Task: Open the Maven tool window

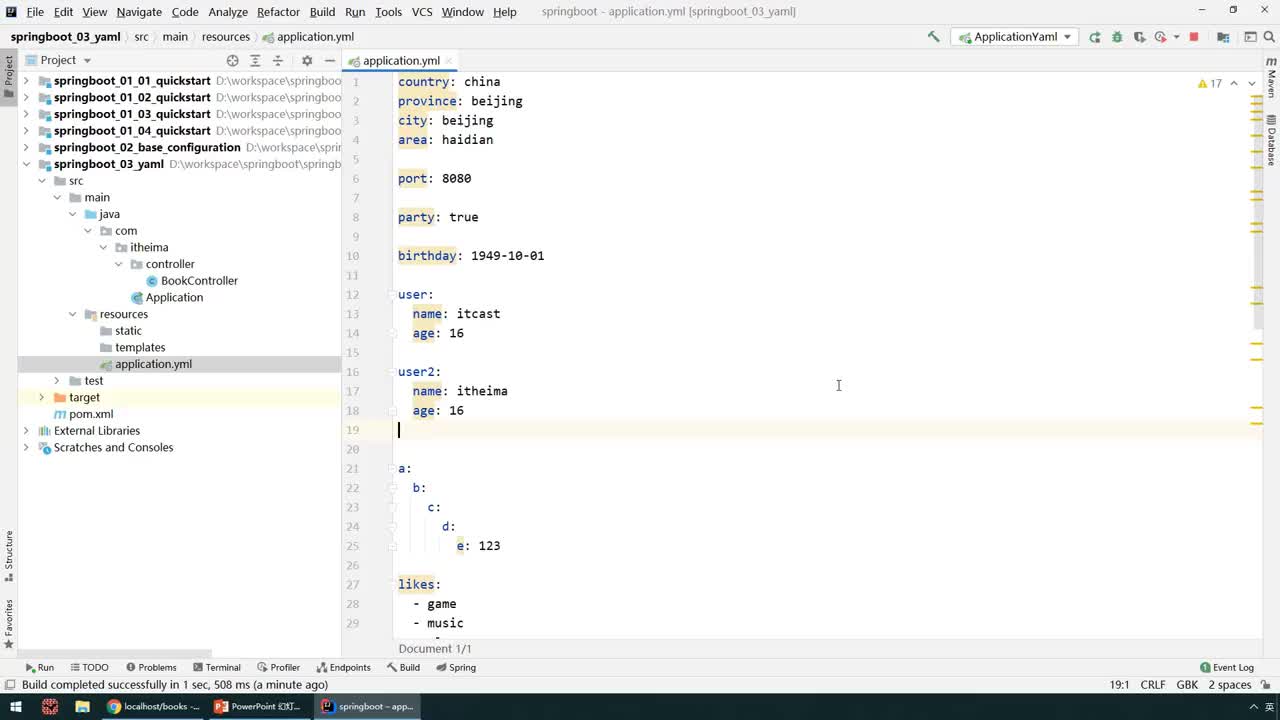Action: coord(1272,77)
